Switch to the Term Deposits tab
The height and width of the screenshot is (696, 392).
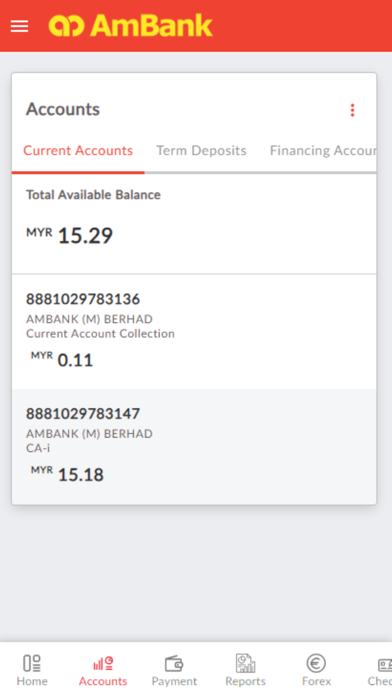tap(201, 151)
